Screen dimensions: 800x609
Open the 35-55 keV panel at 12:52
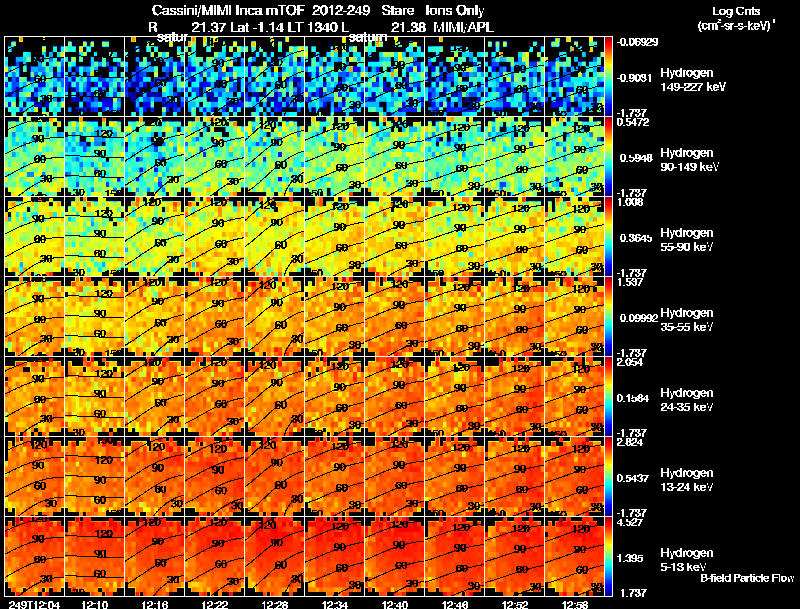tap(515, 317)
